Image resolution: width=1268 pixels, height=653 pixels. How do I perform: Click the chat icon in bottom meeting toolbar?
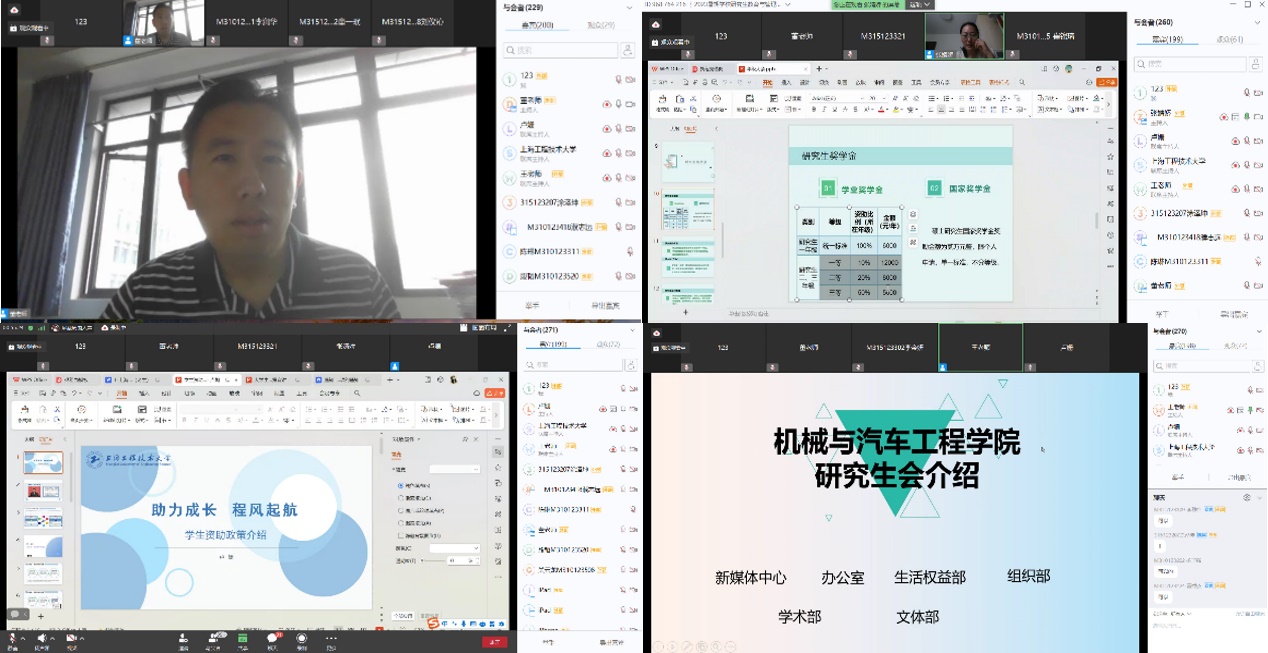(x=272, y=638)
